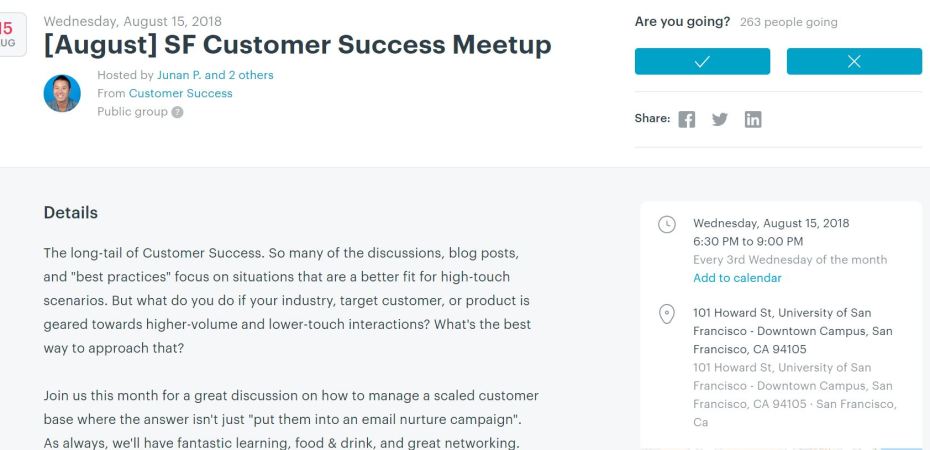Open the Customer Success group link
This screenshot has height=450, width=930.
click(x=180, y=93)
